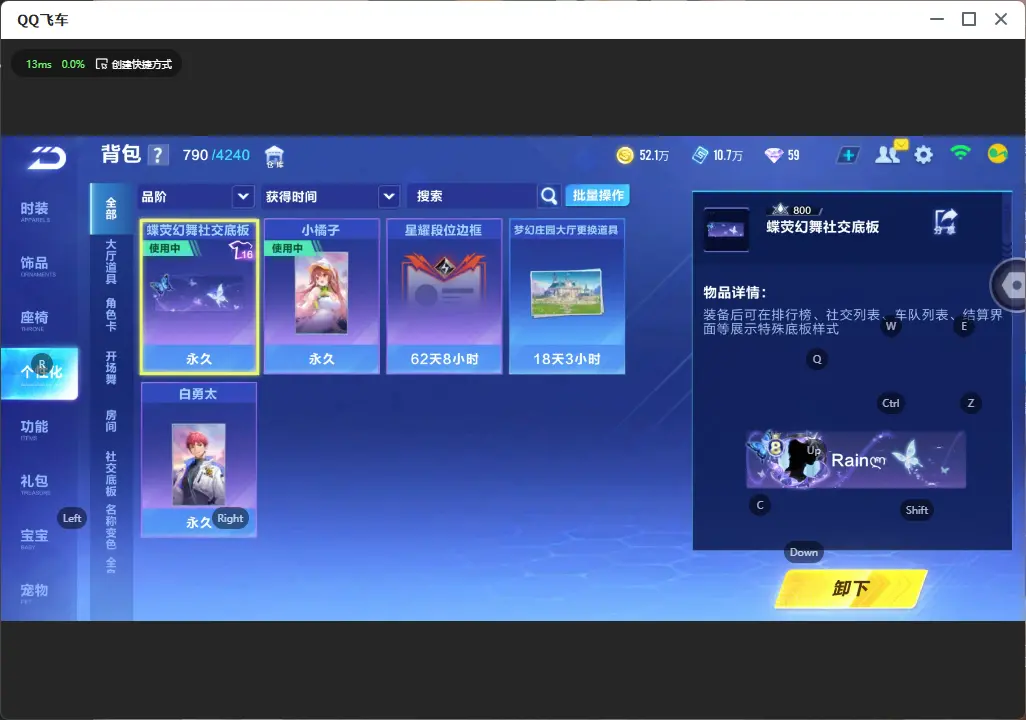Click the 创建快捷方式 shortcut icon

[x=101, y=64]
